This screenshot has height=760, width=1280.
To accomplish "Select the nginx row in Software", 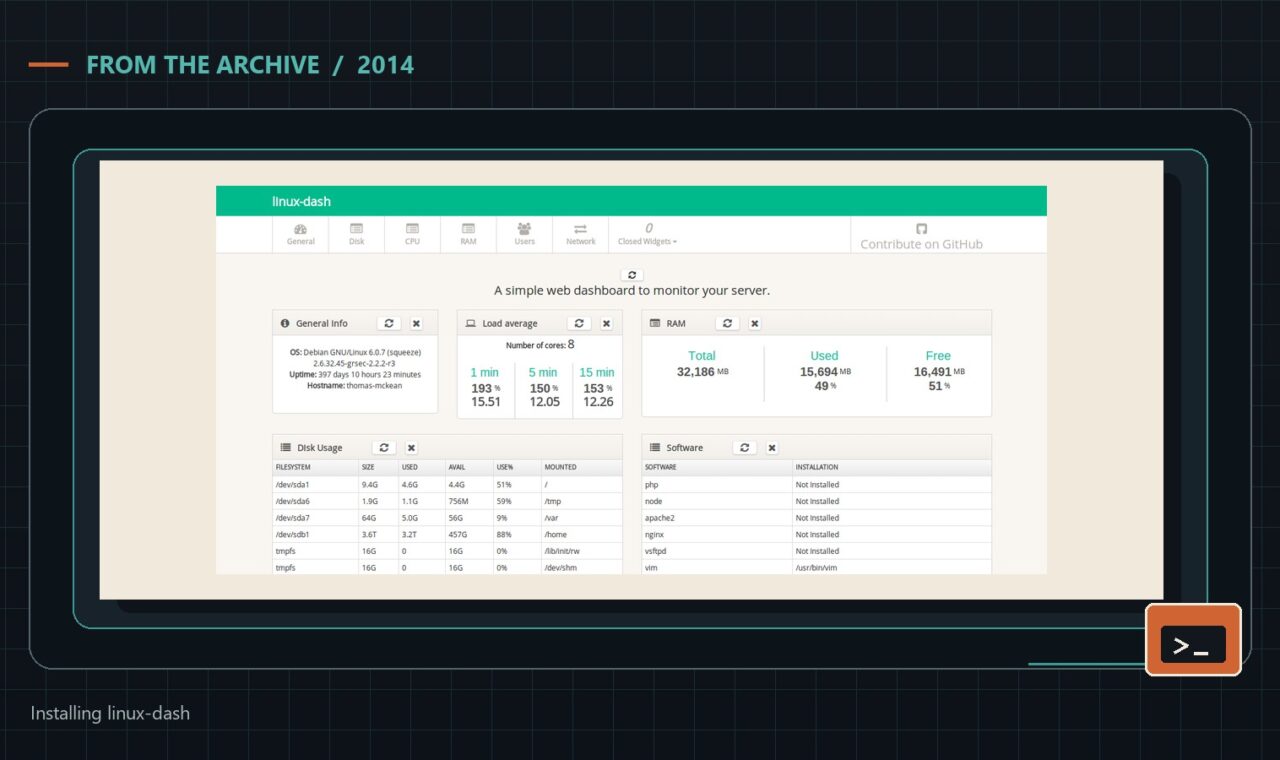I will 817,534.
